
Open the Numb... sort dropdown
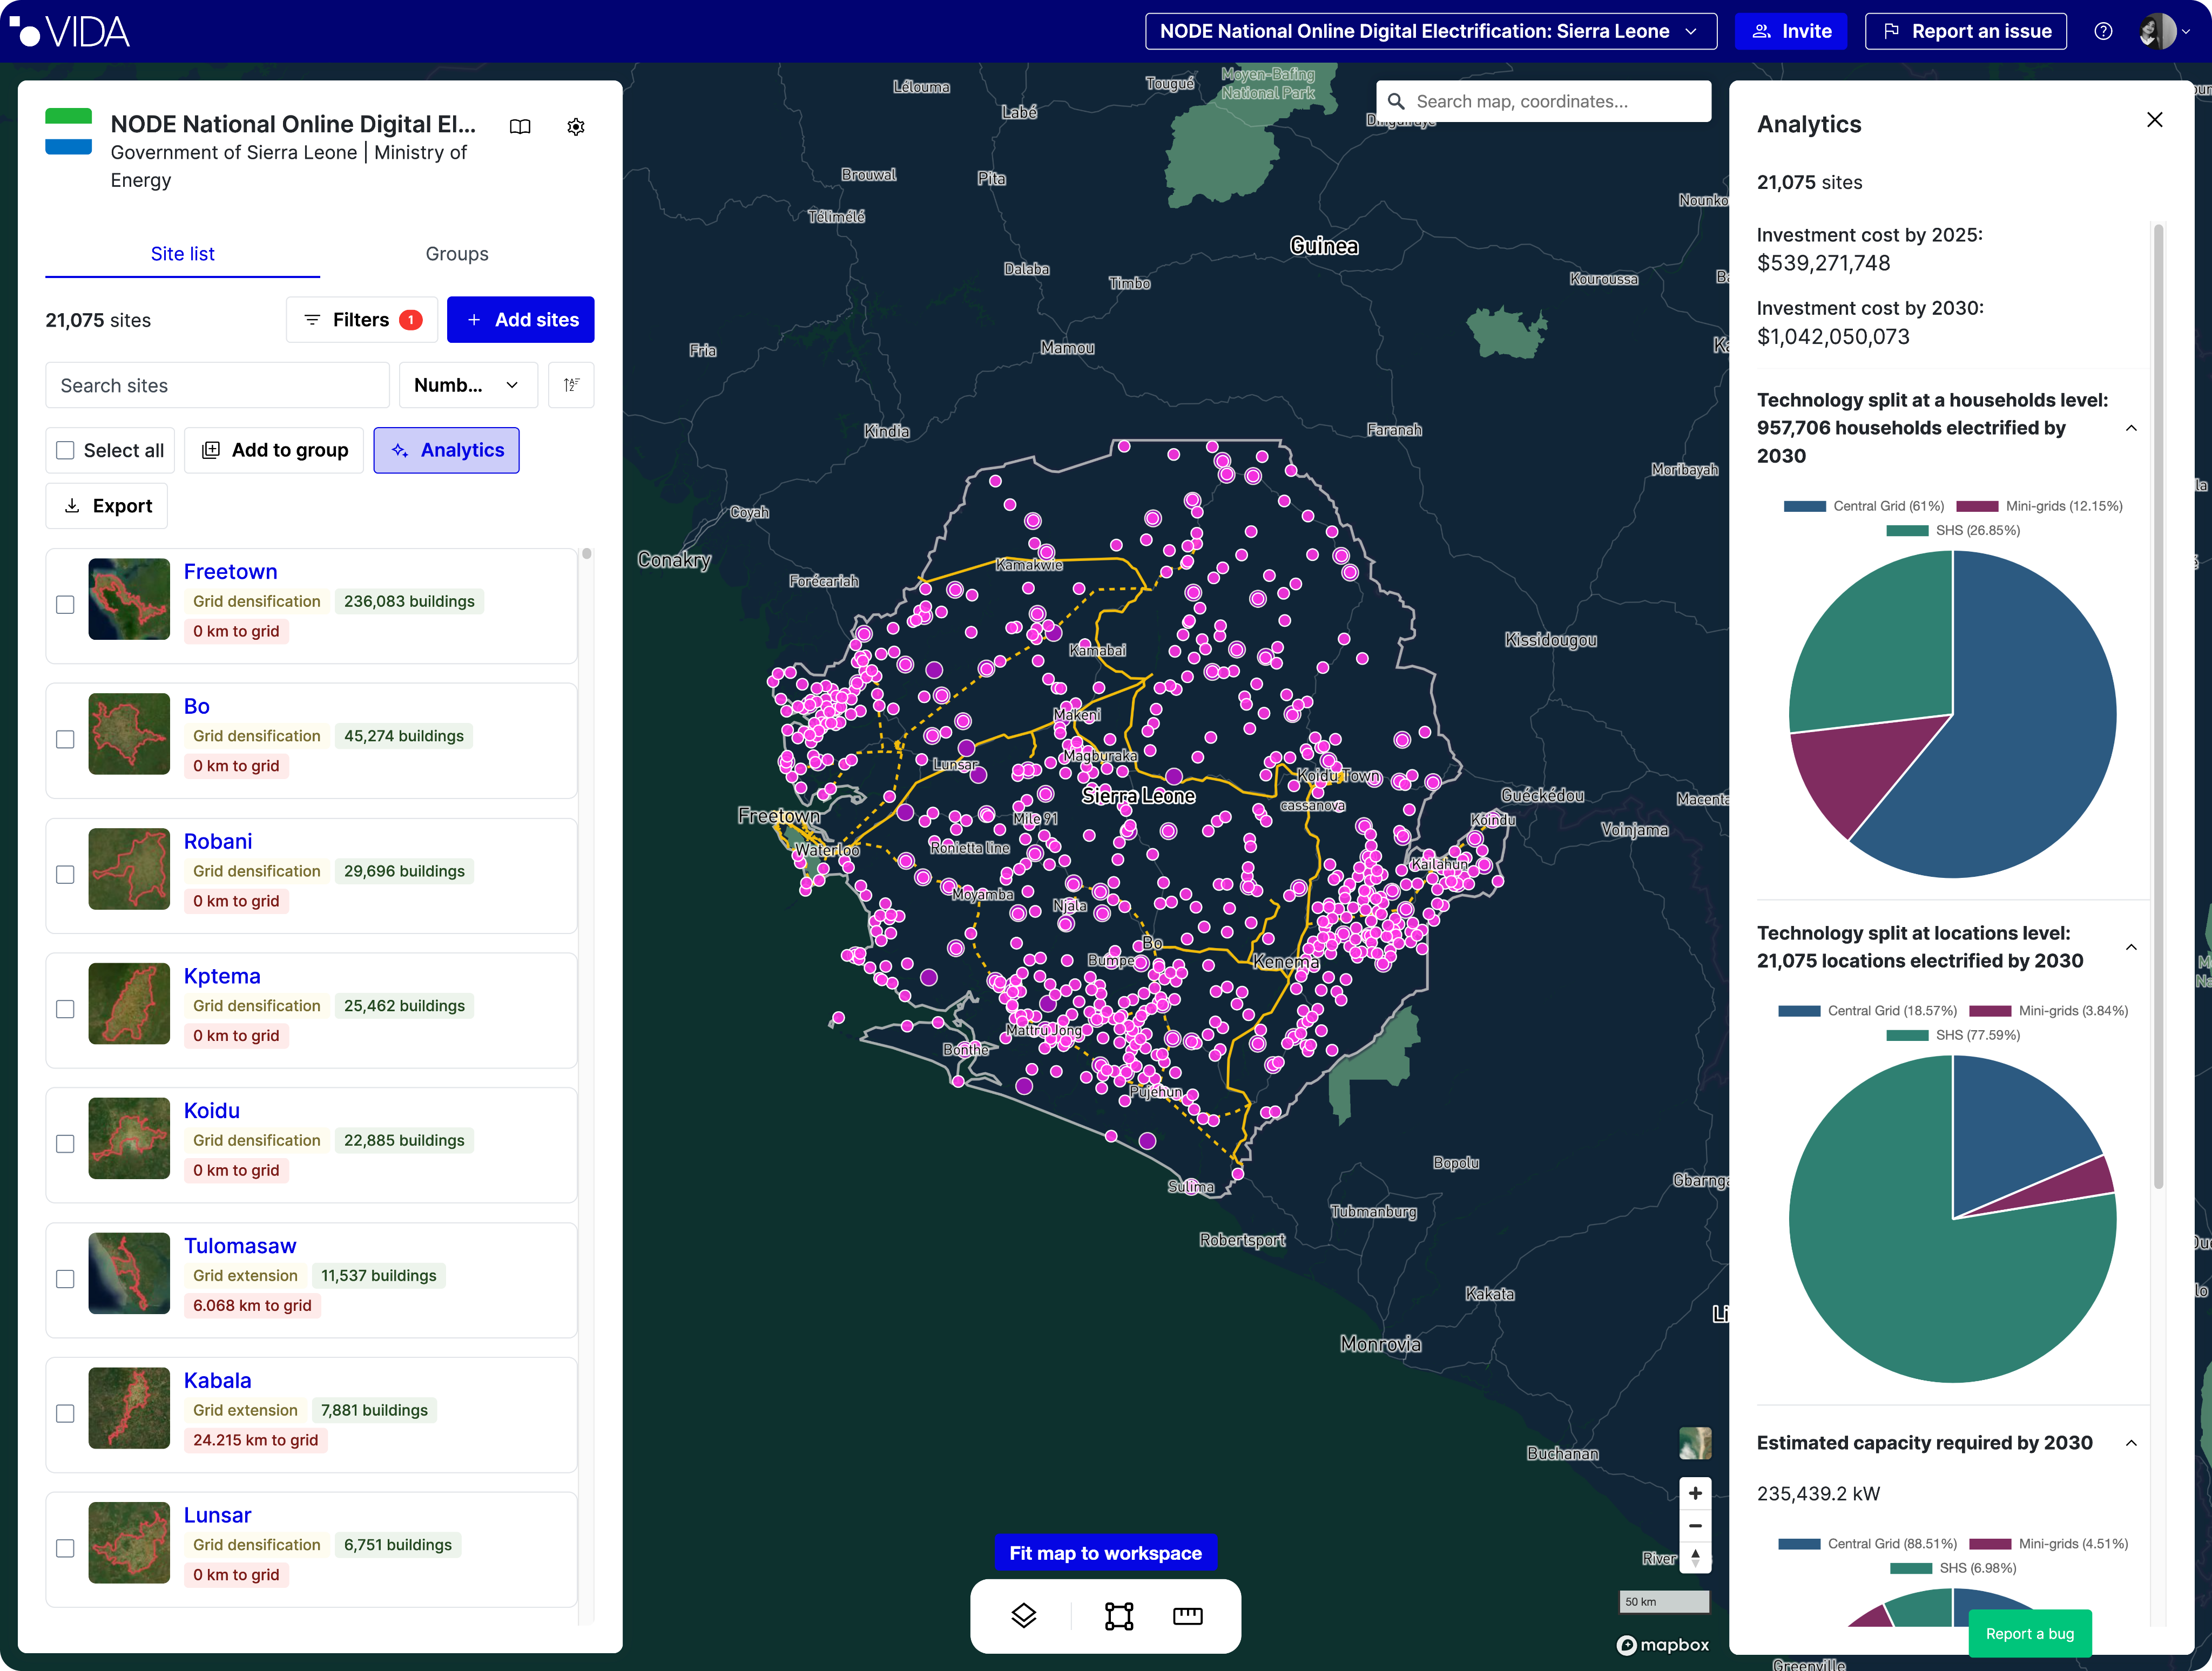(467, 385)
